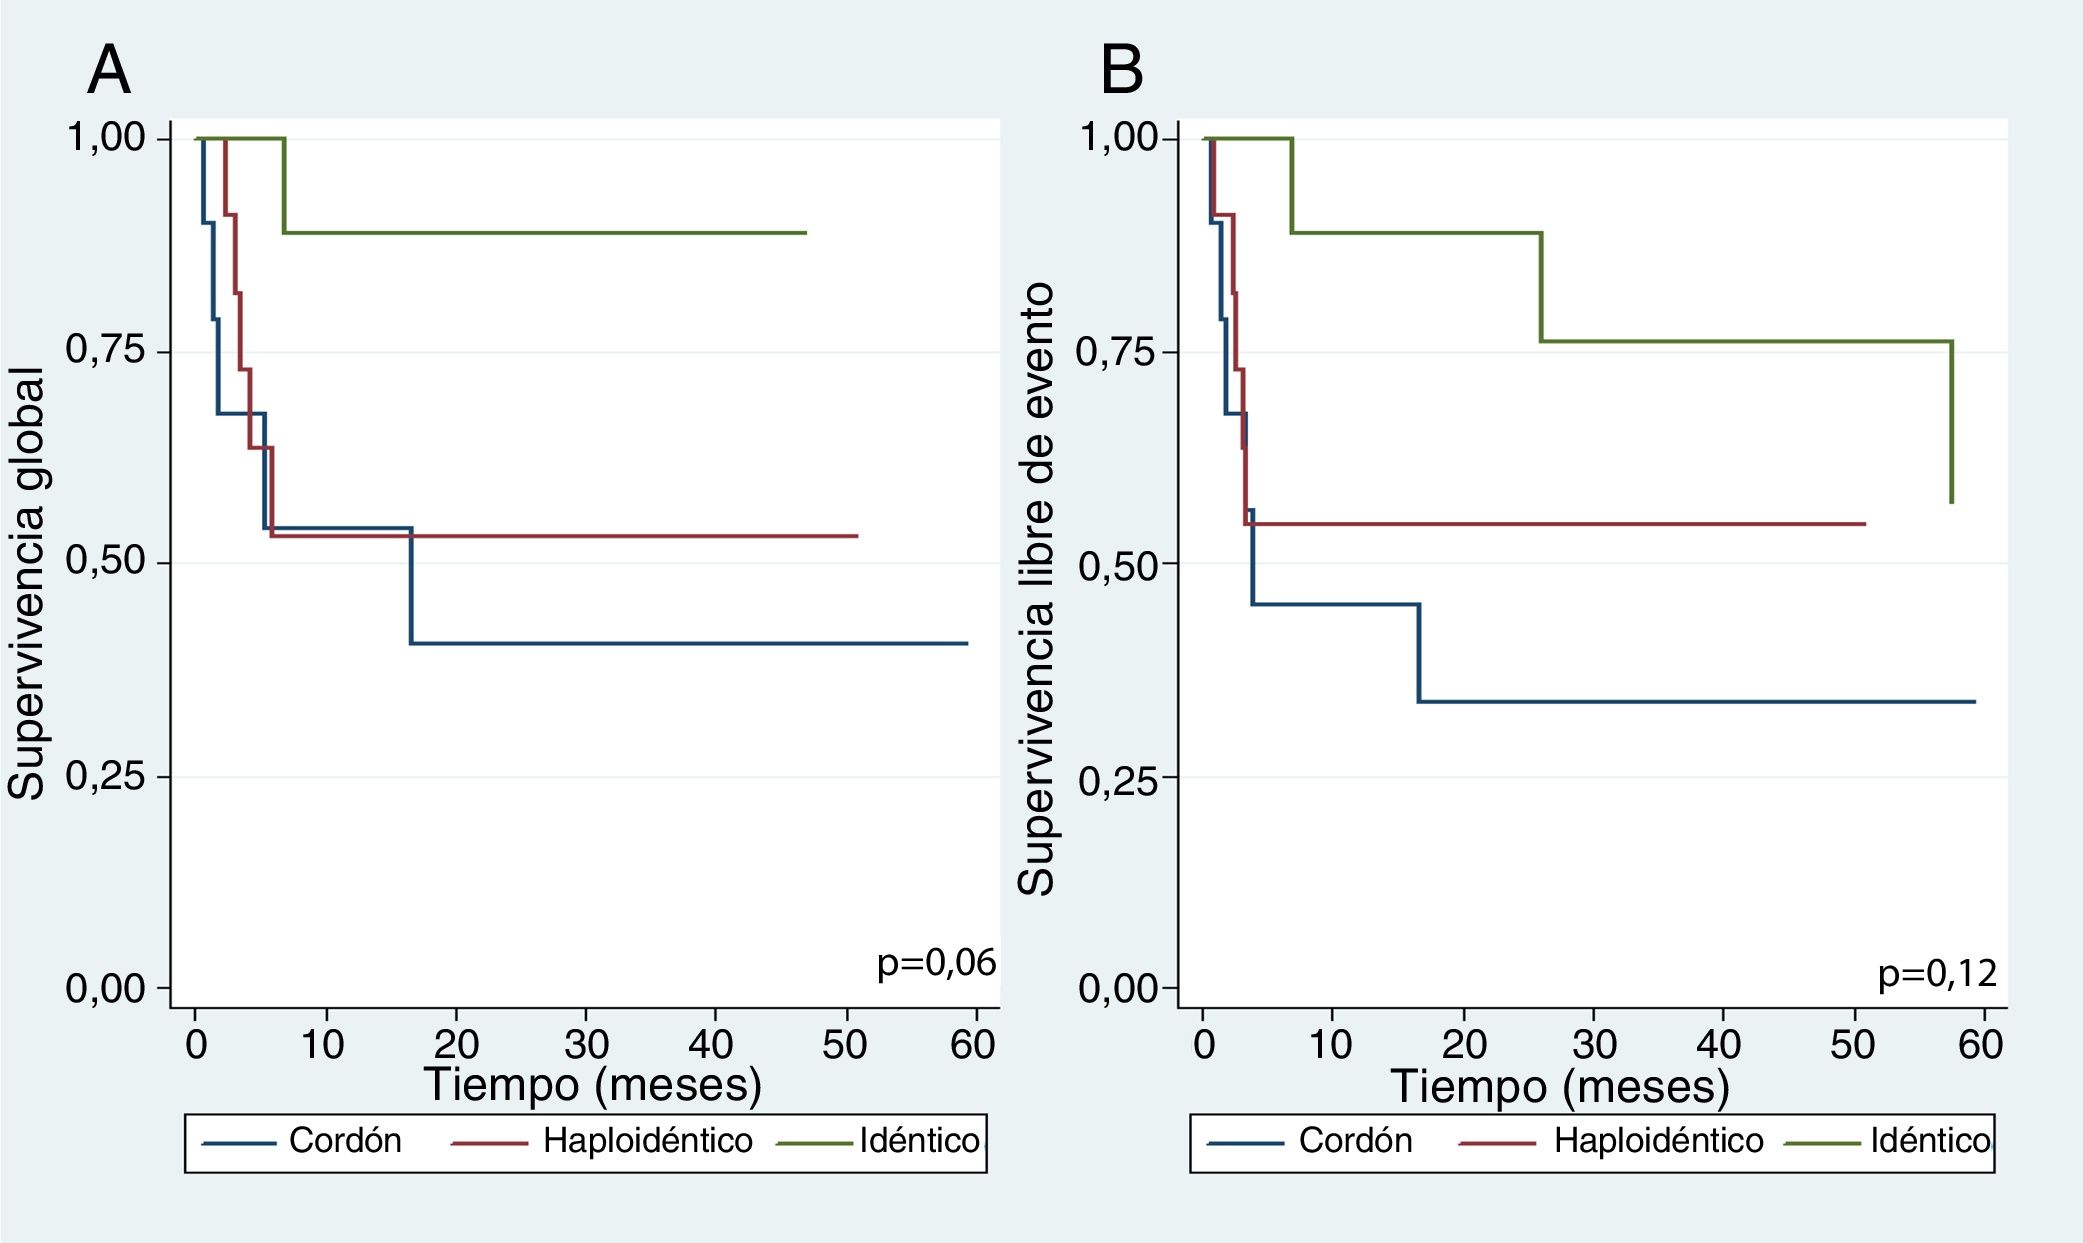Click the green Idéntico legend line in panel B

[x=1824, y=1143]
